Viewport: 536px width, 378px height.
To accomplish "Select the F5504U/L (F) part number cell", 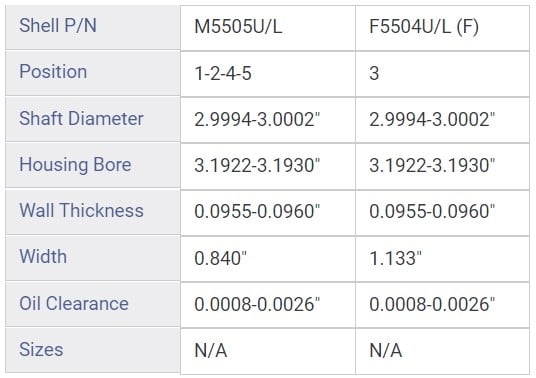I will 442,28.
